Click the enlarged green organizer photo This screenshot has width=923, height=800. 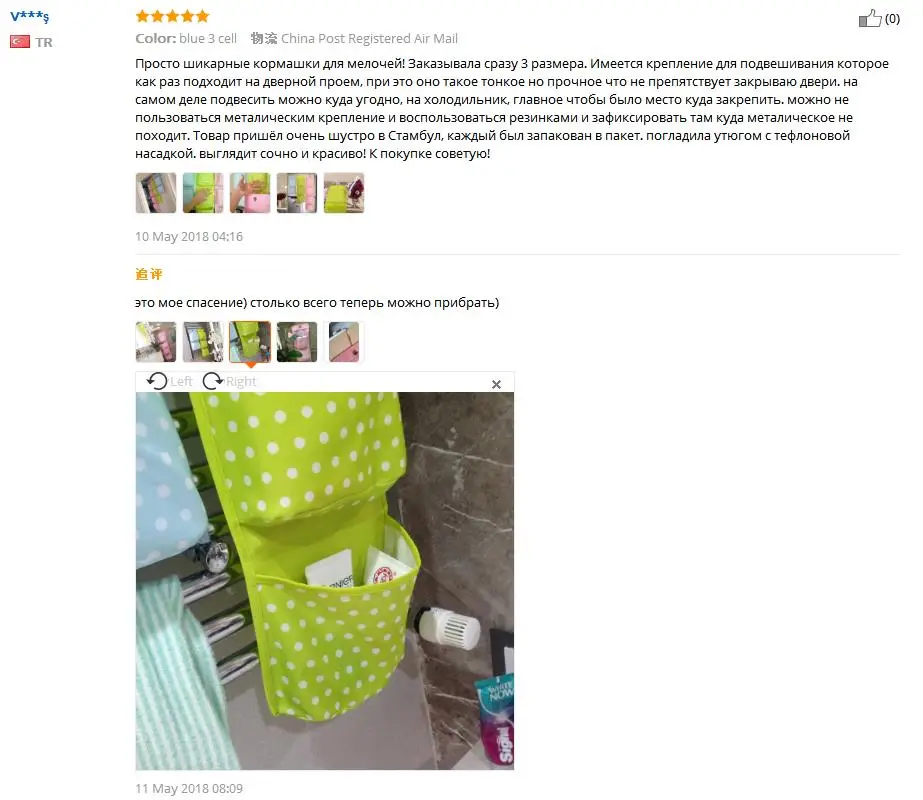coord(325,581)
